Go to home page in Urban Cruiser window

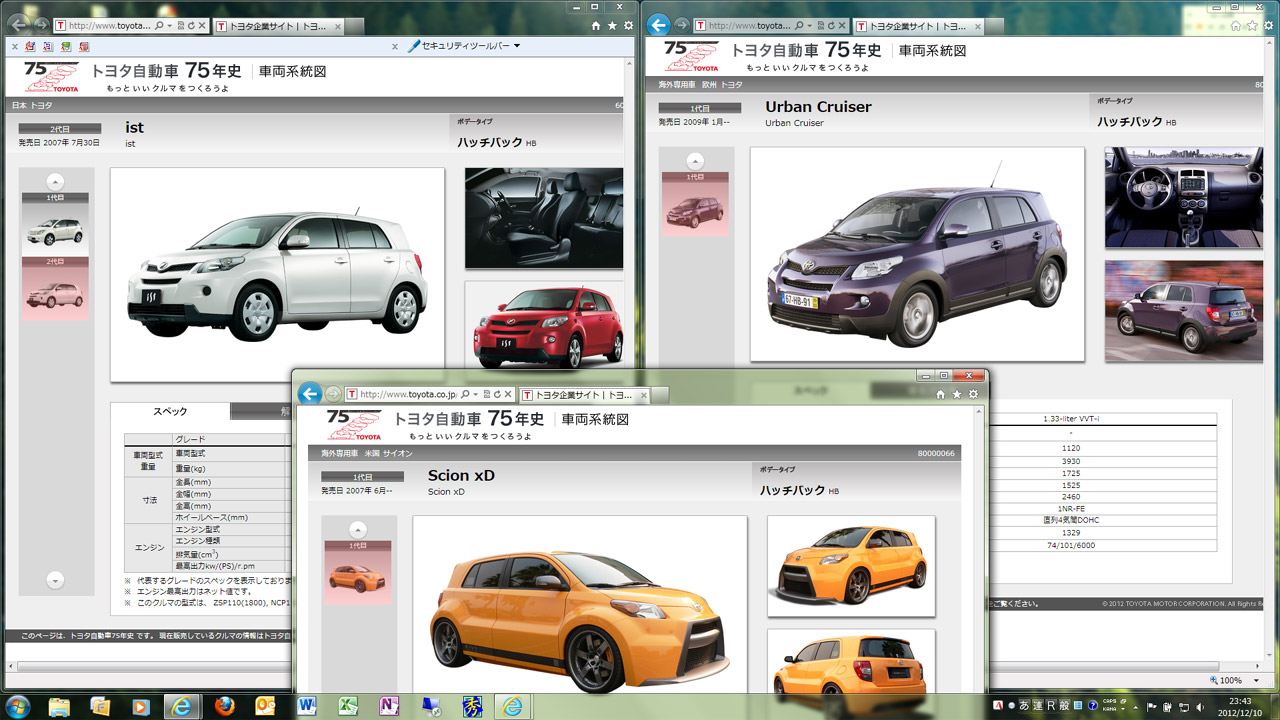click(1238, 26)
